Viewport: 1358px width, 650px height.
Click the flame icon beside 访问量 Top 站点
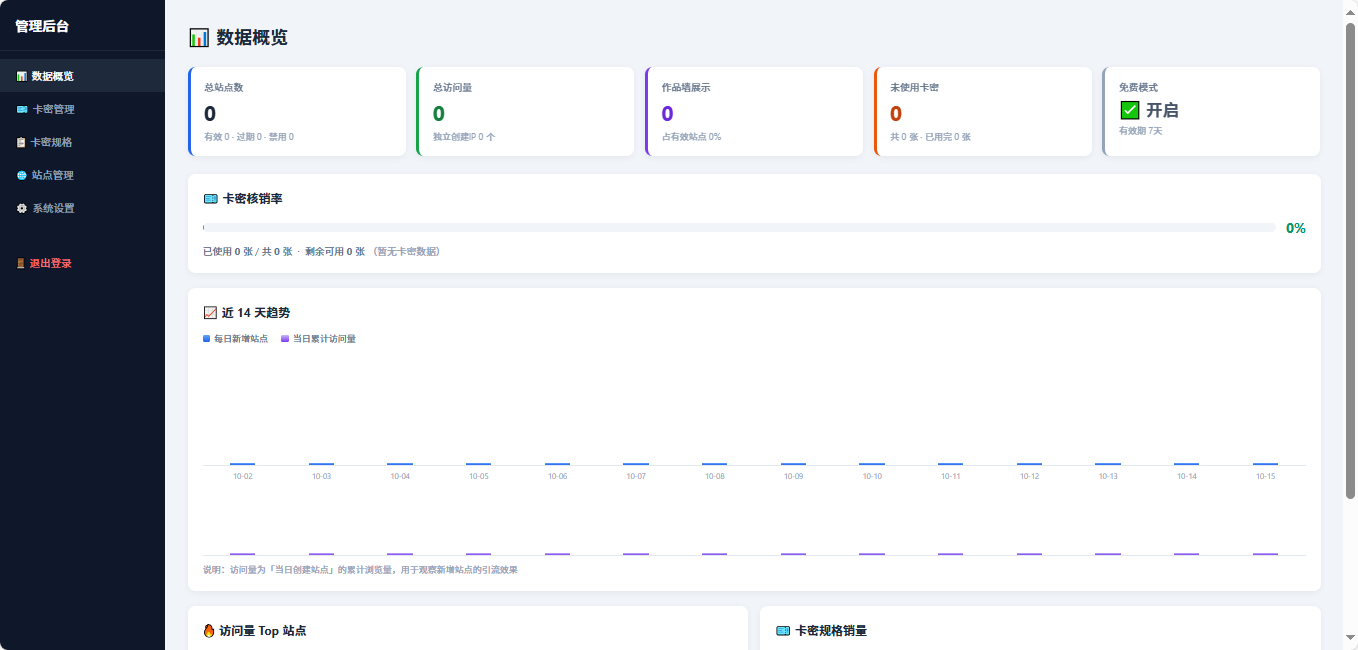209,631
